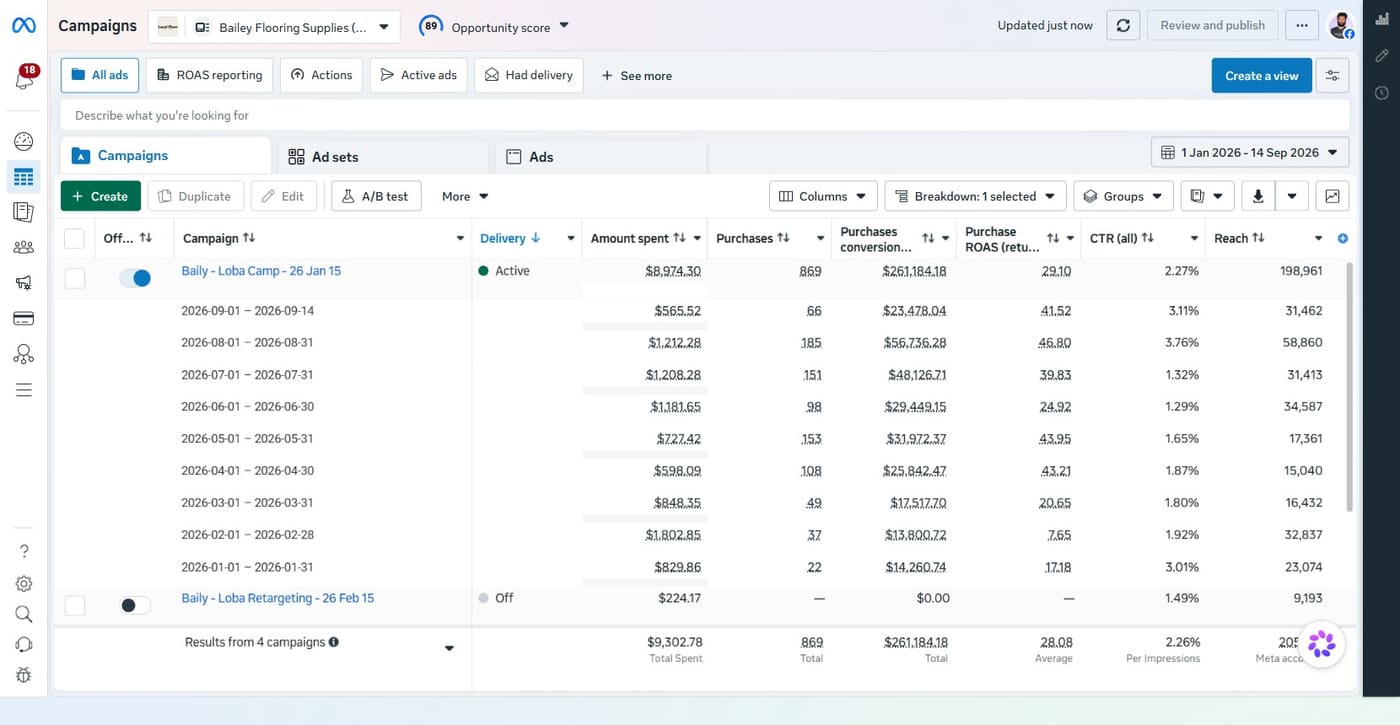1400x725 pixels.
Task: Select the Campaigns table icon in sidebar
Action: coord(24,177)
